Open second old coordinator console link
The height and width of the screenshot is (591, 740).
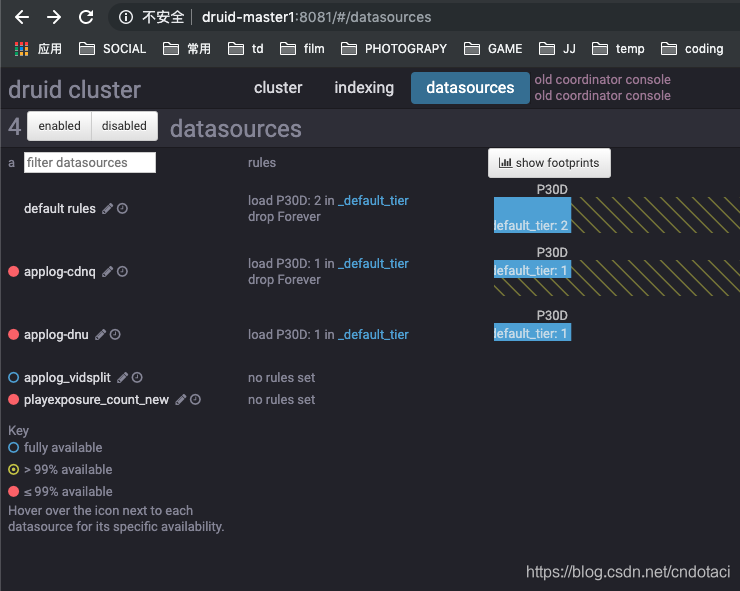pyautogui.click(x=602, y=95)
